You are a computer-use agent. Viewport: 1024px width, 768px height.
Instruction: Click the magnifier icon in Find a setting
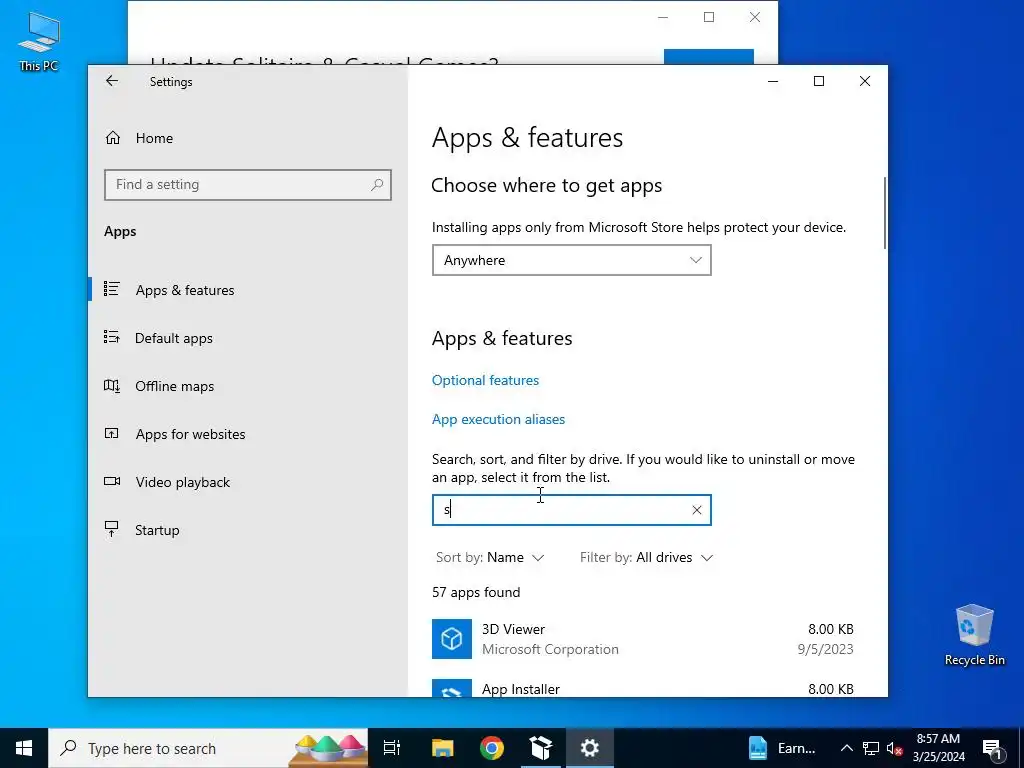pos(377,185)
